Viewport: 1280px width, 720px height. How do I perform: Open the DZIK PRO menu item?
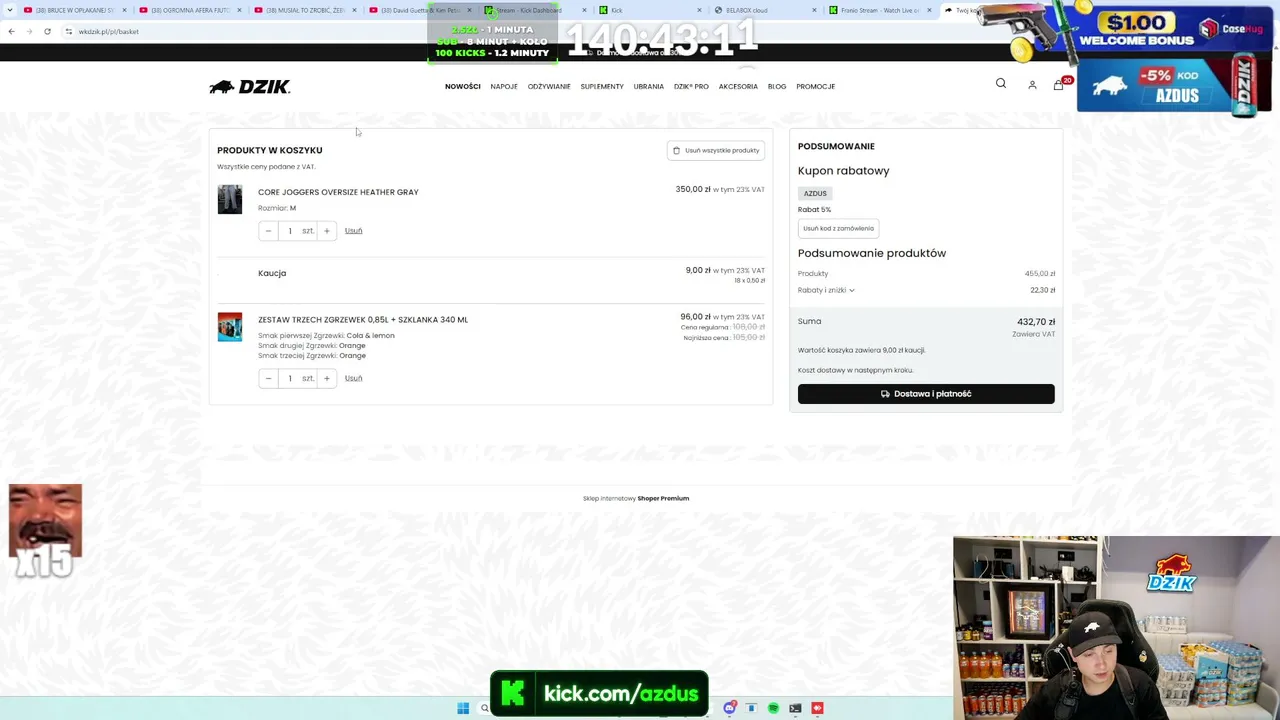pos(691,87)
